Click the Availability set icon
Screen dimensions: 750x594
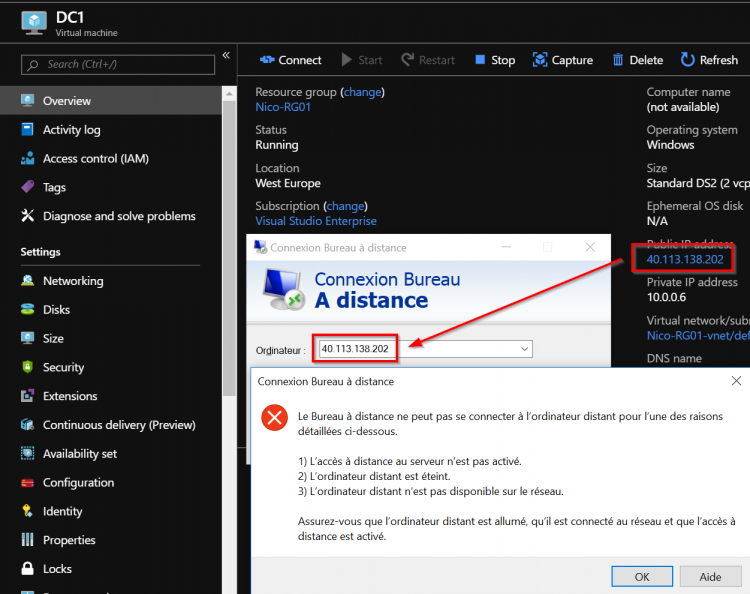[x=28, y=453]
